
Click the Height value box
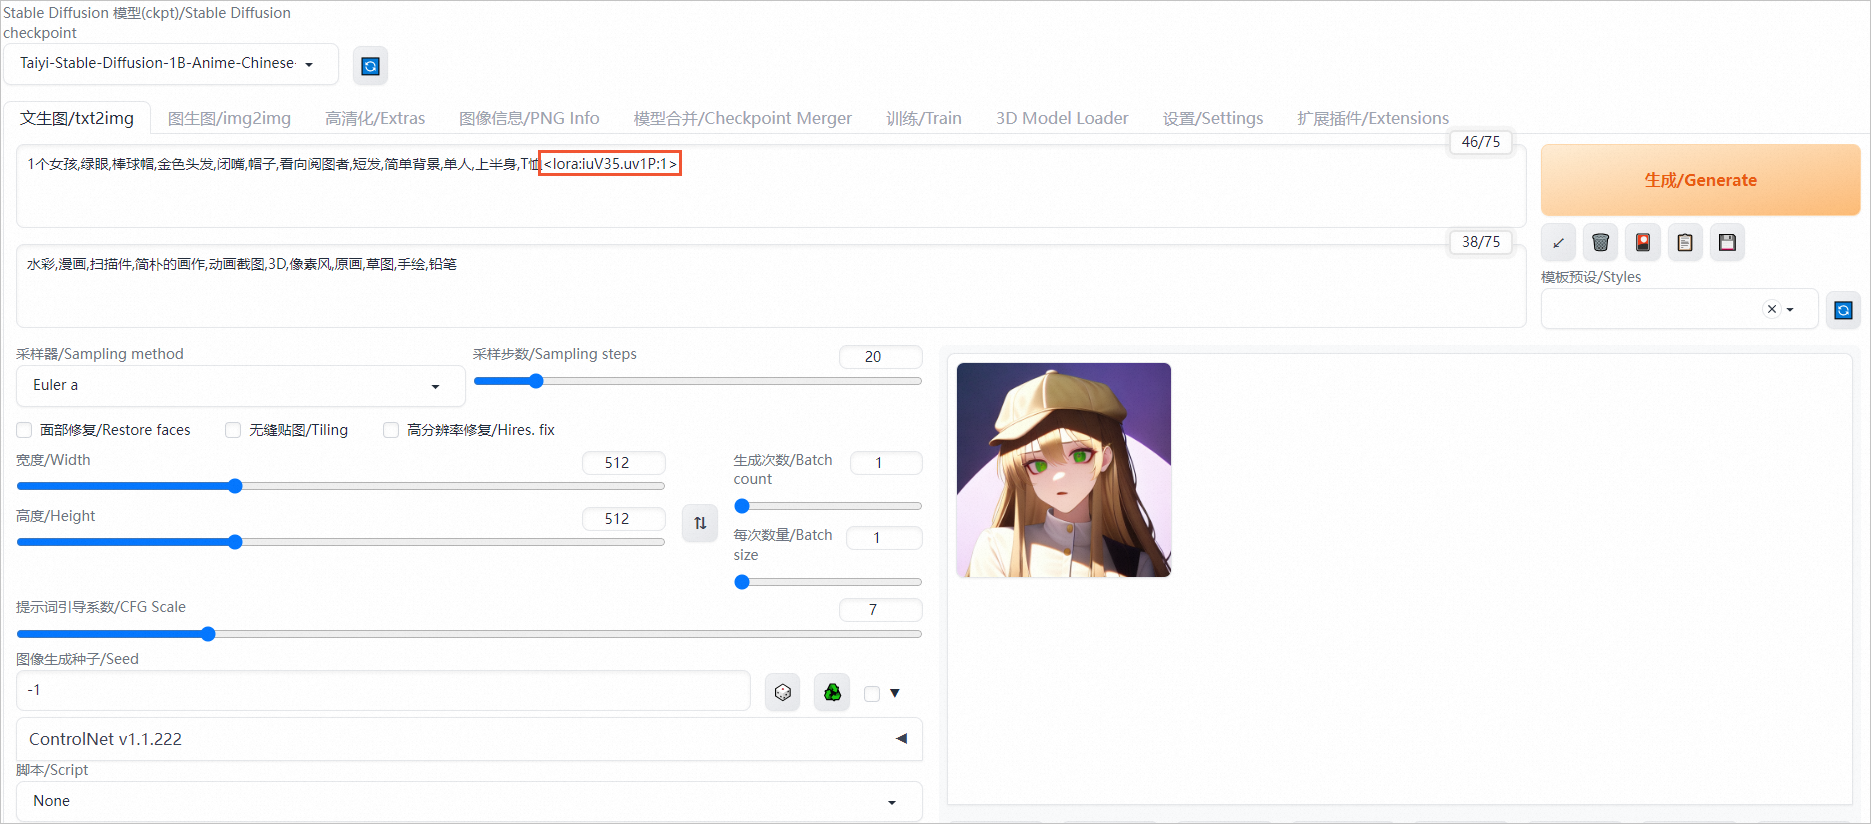624,519
